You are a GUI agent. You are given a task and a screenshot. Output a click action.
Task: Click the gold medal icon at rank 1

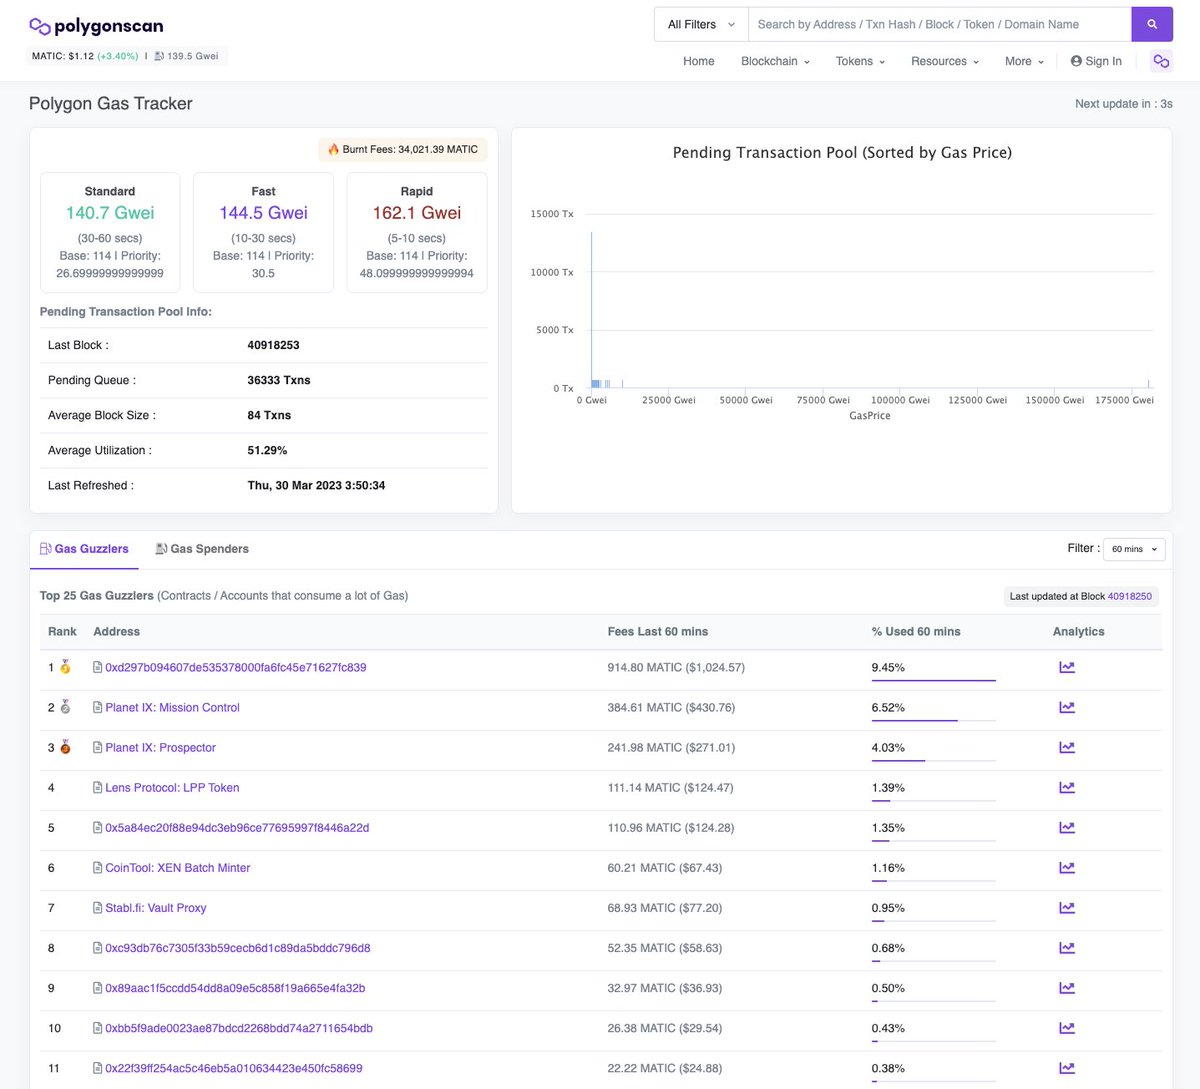pyautogui.click(x=65, y=667)
